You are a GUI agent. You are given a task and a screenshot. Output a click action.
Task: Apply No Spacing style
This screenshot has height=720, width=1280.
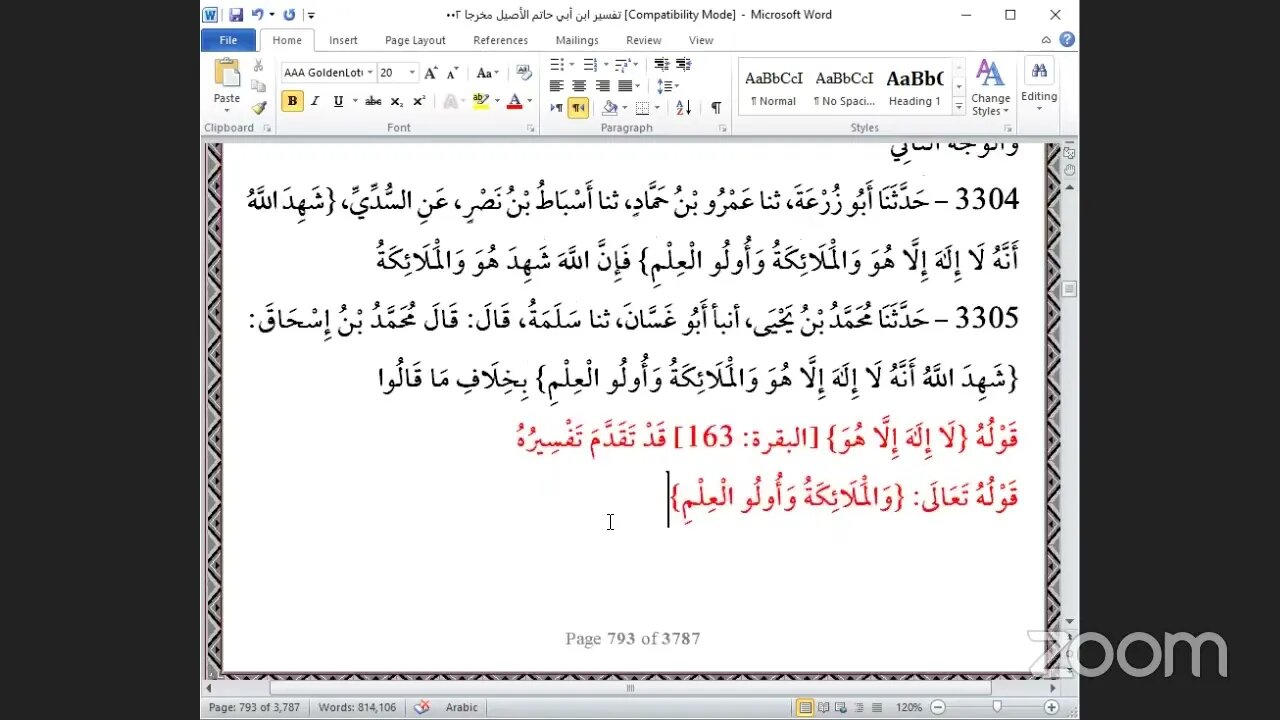(844, 88)
